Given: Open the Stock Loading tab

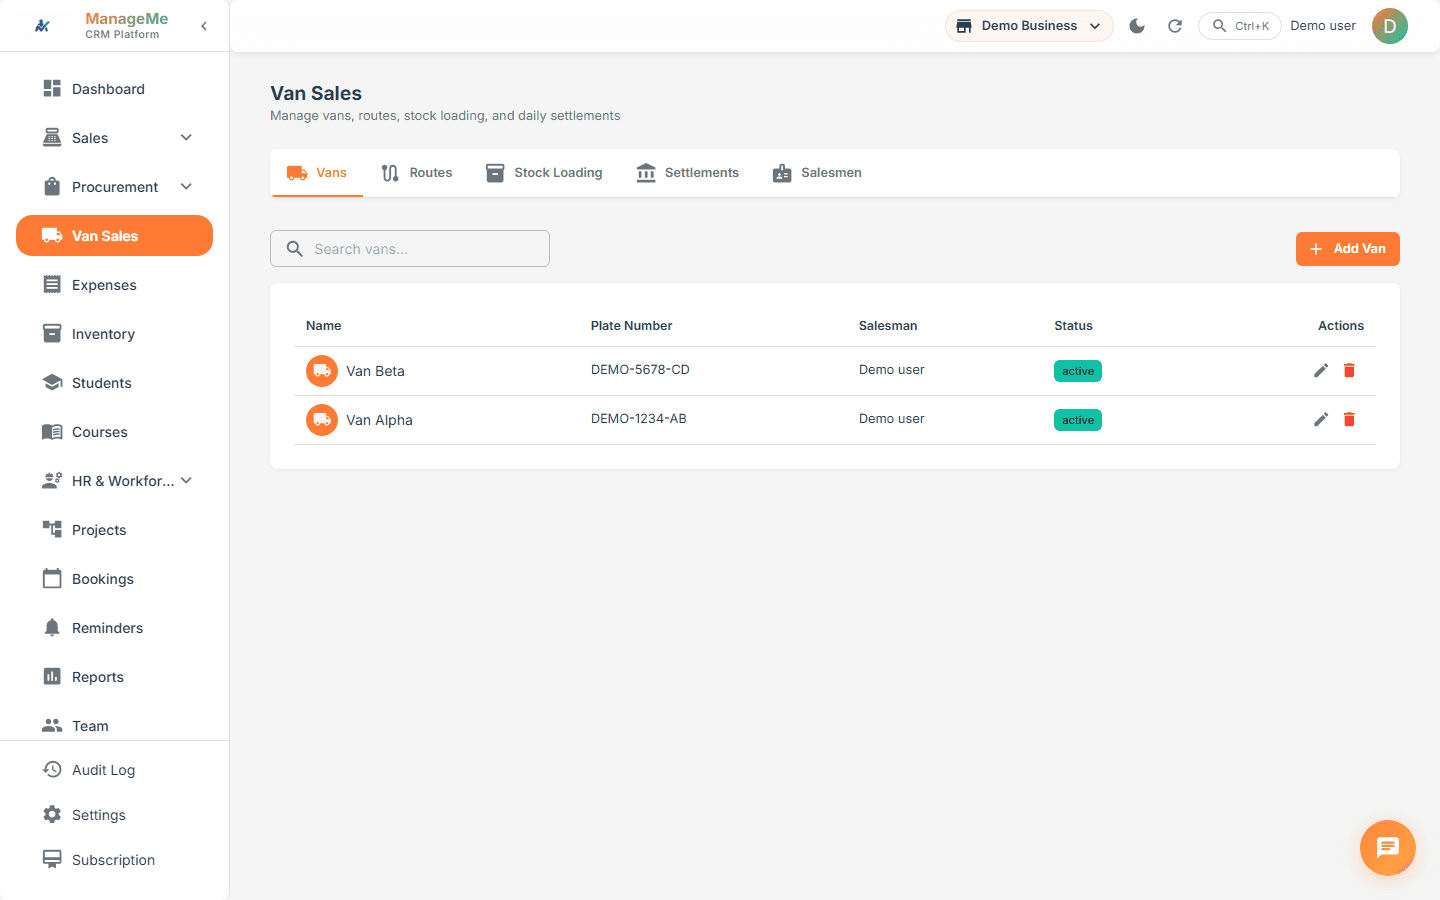Looking at the screenshot, I should (x=544, y=173).
